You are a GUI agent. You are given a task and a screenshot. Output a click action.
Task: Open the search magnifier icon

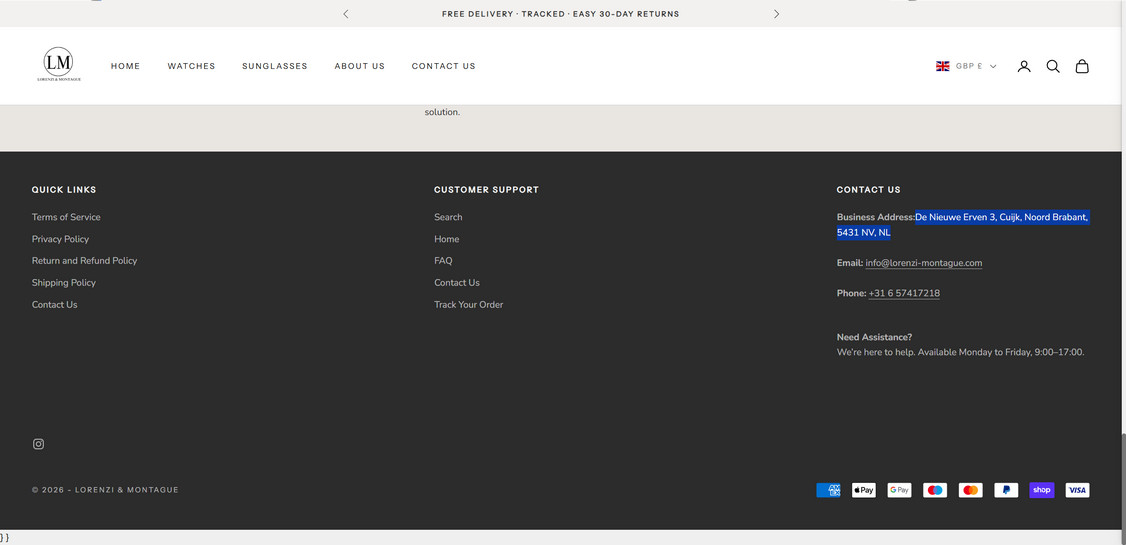point(1053,66)
